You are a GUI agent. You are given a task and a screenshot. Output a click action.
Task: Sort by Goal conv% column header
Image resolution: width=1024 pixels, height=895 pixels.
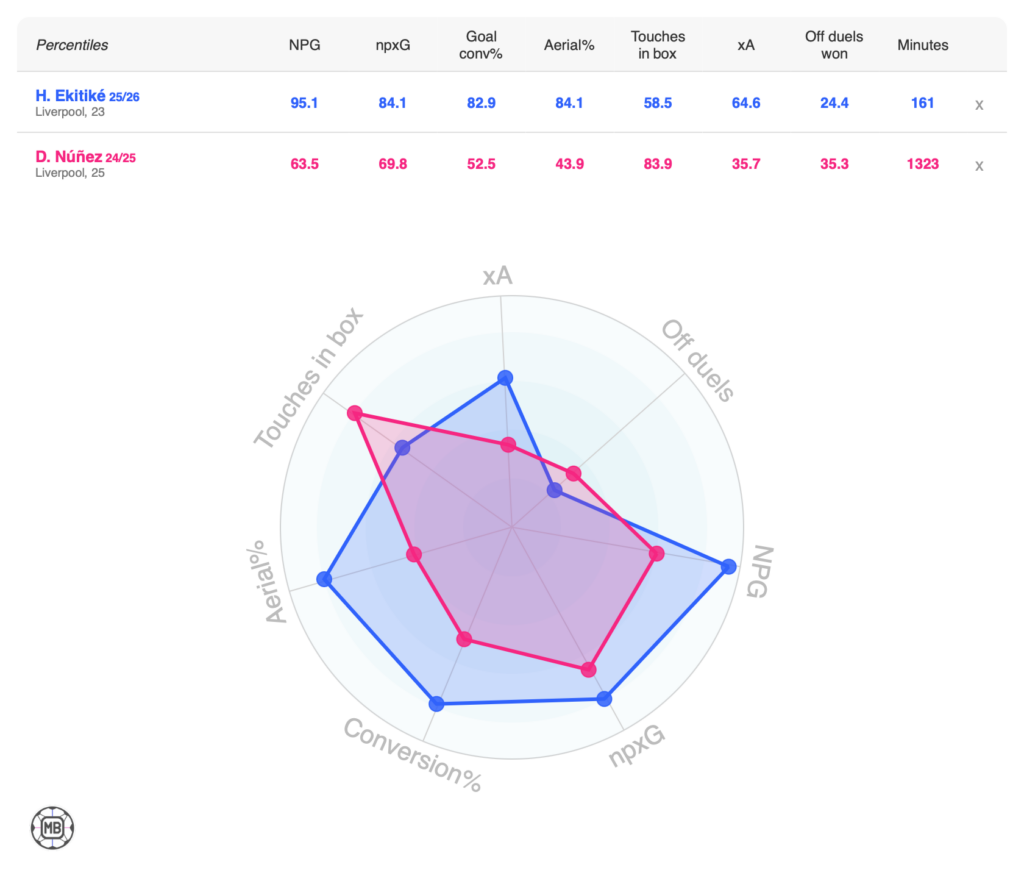[x=480, y=45]
